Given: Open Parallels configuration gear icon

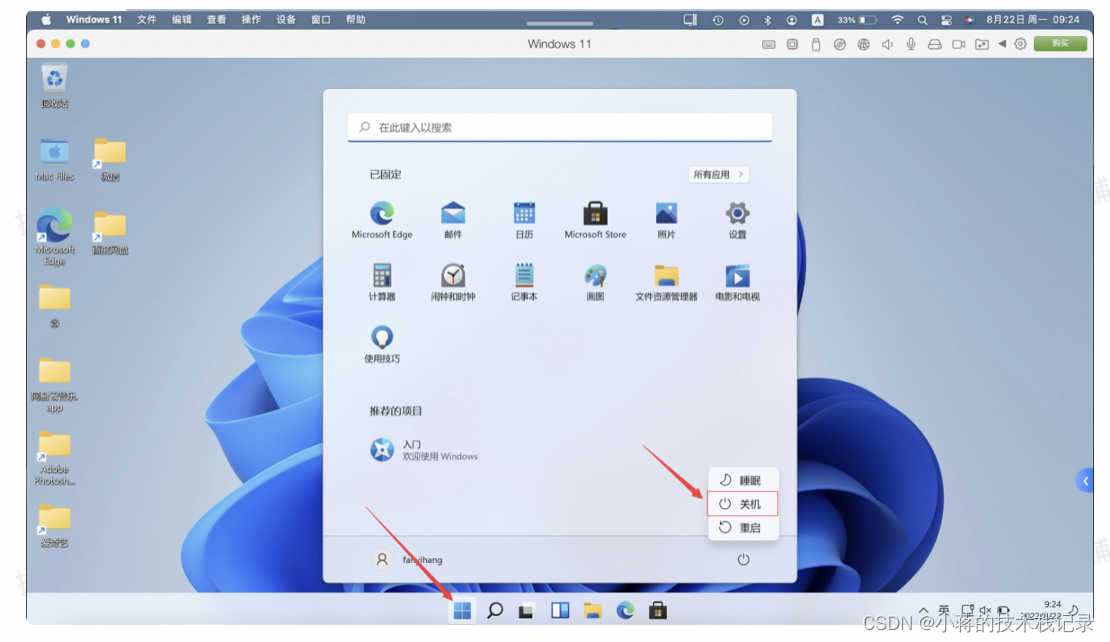Looking at the screenshot, I should point(1020,44).
